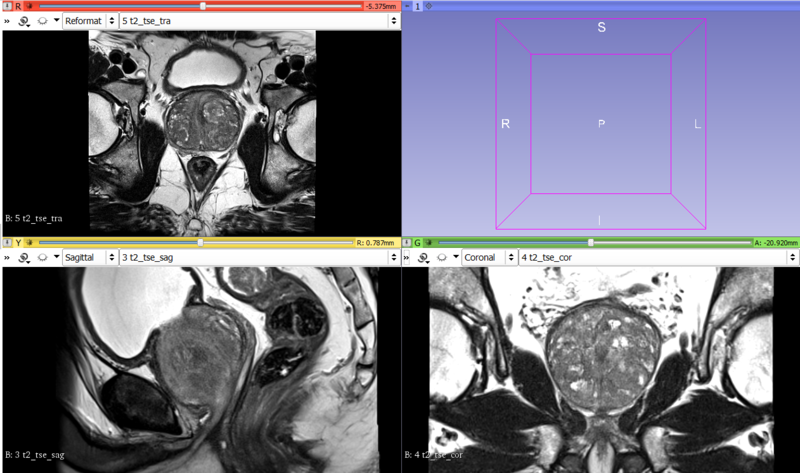Click the link slice views icon in the Coronal row

click(x=423, y=258)
